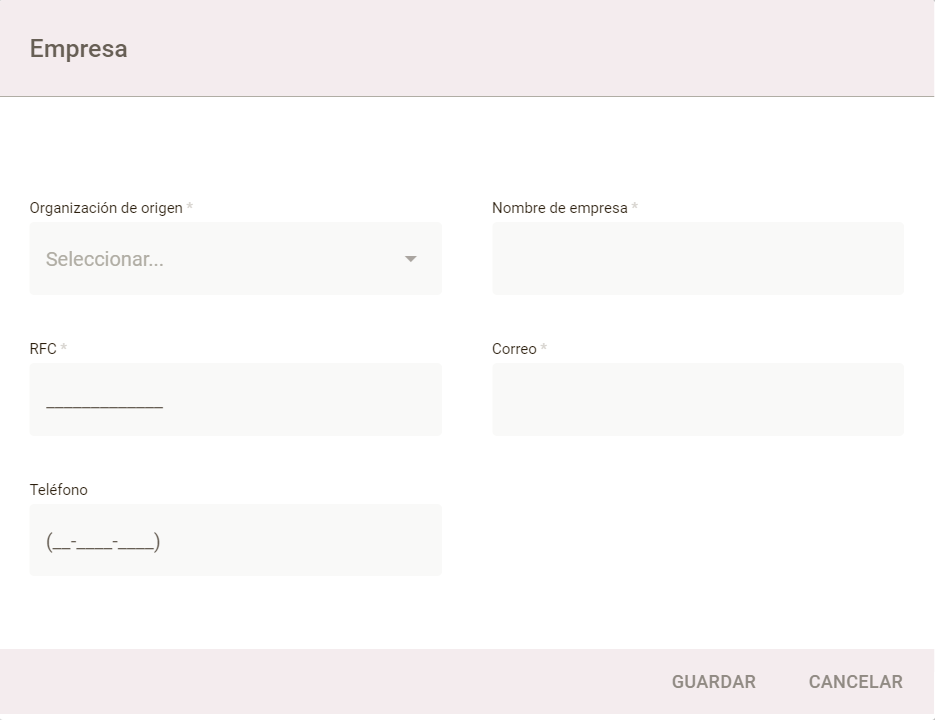Click the empty area below the Correo field
This screenshot has height=720, width=935.
(697, 530)
